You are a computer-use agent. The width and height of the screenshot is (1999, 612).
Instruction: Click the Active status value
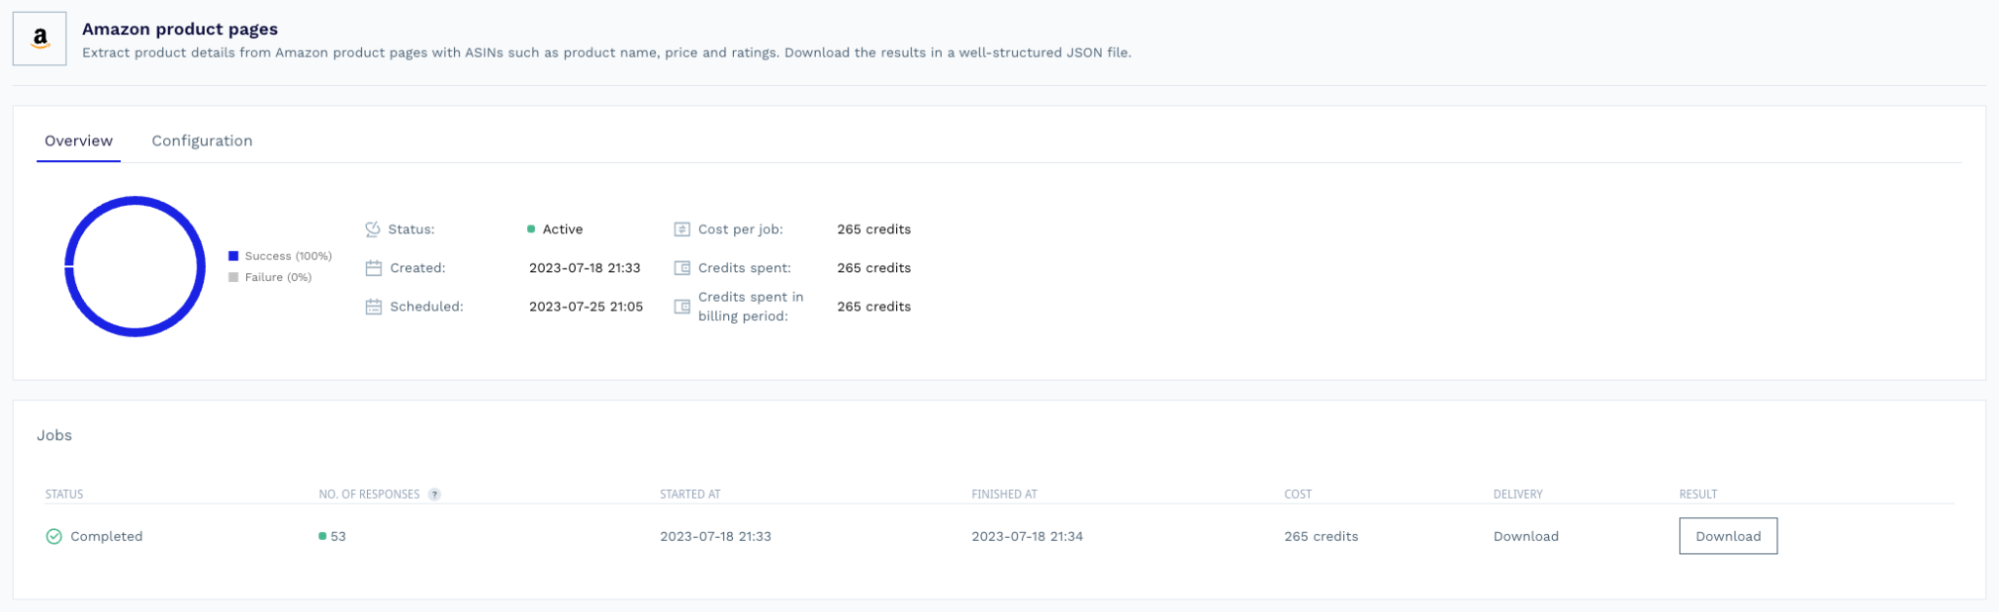tap(562, 229)
